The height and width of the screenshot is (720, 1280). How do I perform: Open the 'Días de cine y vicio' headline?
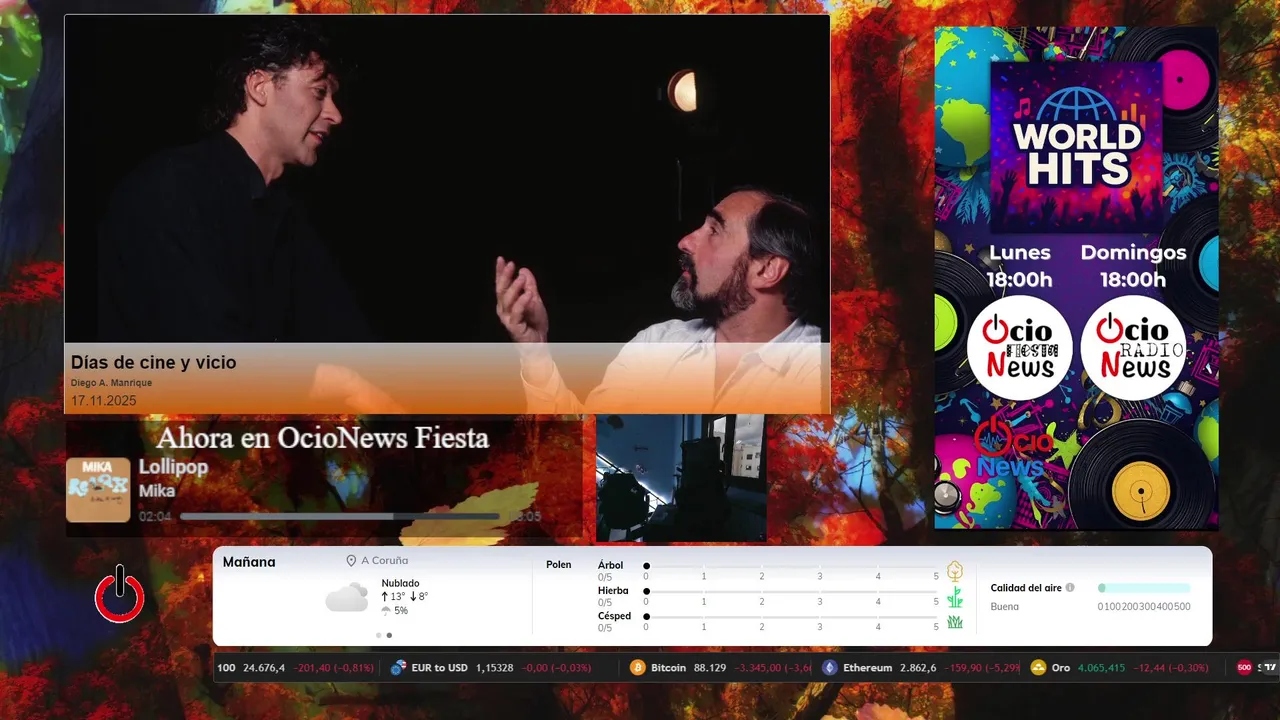(x=153, y=363)
